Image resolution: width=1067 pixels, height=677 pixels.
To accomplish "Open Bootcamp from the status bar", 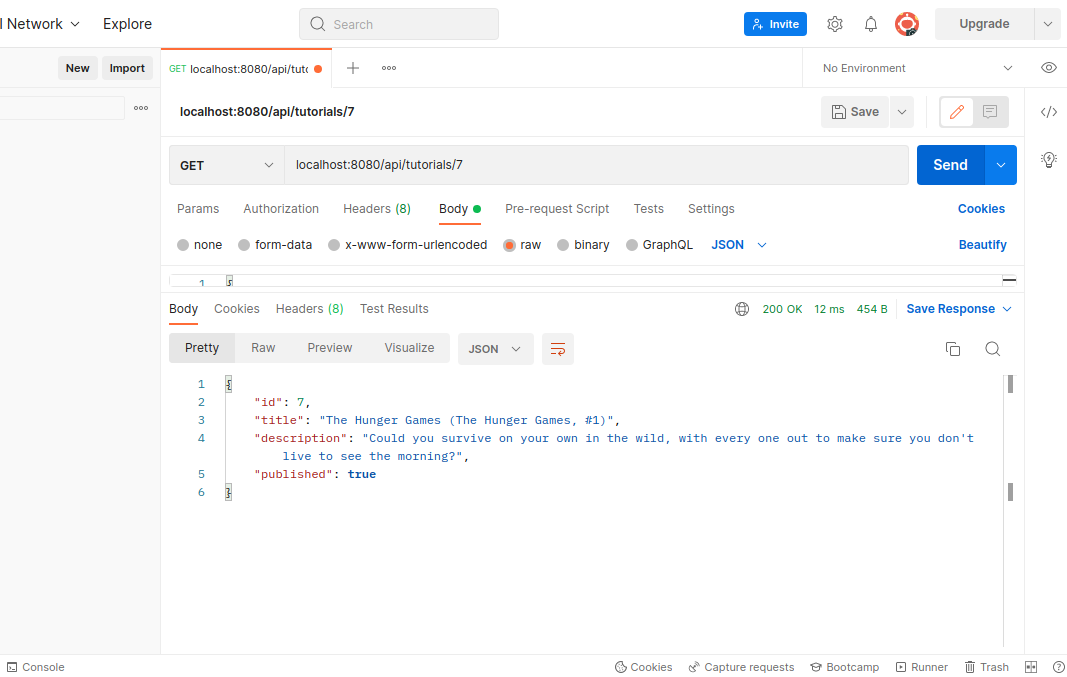I will coord(844,667).
